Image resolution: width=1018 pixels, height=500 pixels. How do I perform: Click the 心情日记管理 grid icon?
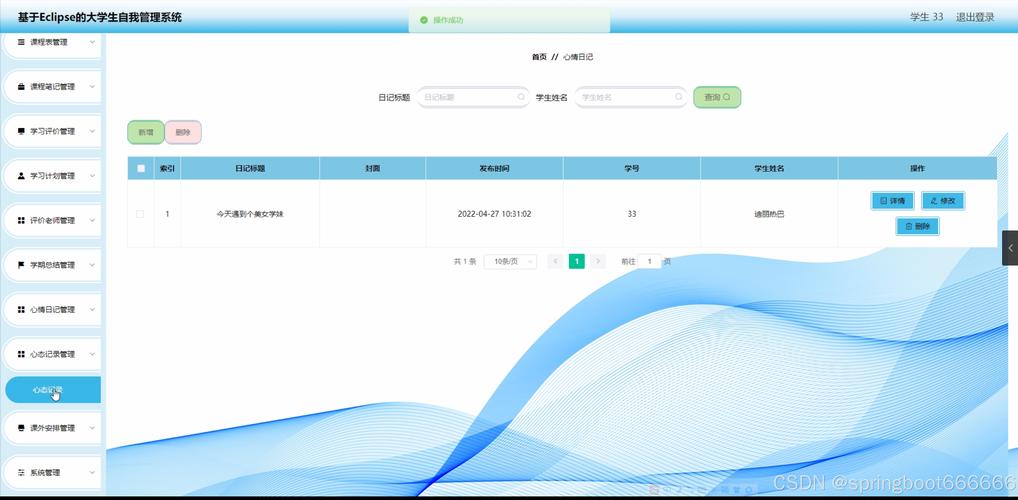pyautogui.click(x=21, y=310)
